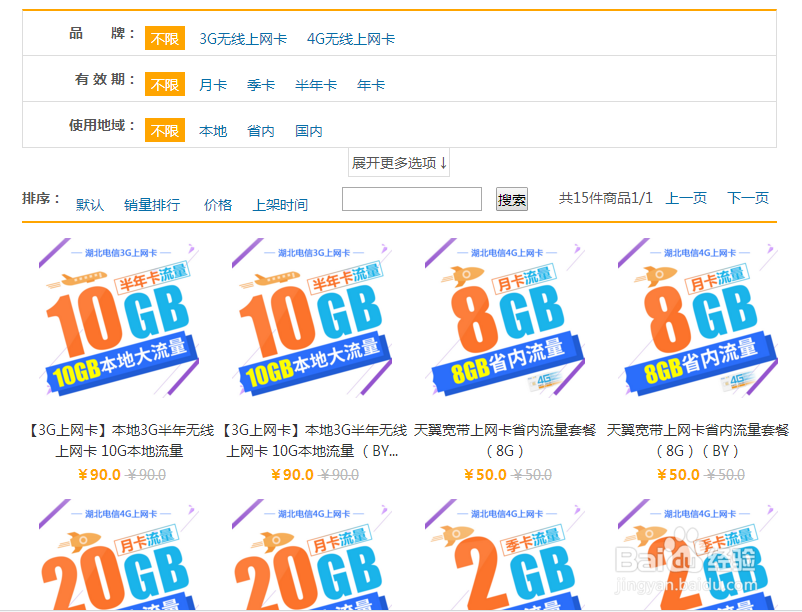Open first 20GB 月卡流量 product image
The image size is (802, 612).
119,555
